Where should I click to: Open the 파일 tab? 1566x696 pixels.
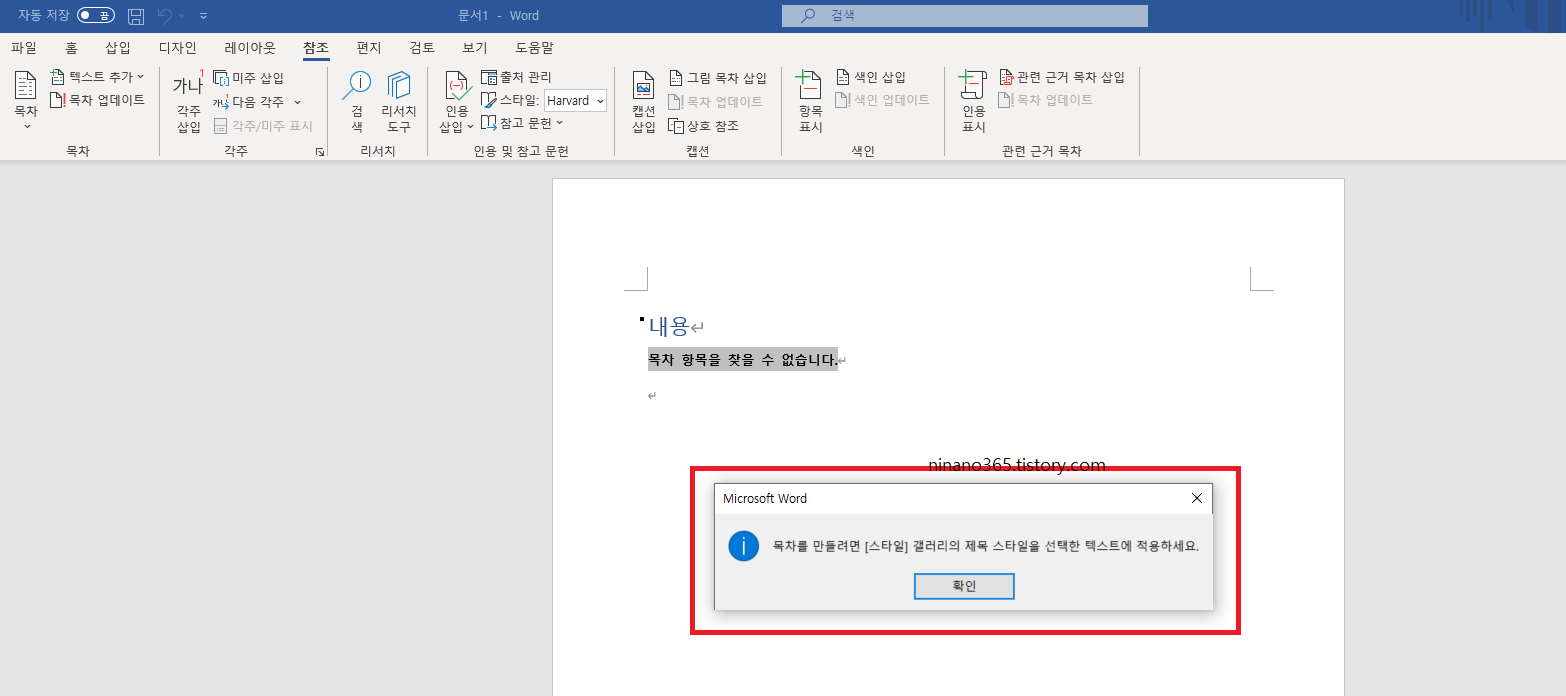(x=24, y=47)
